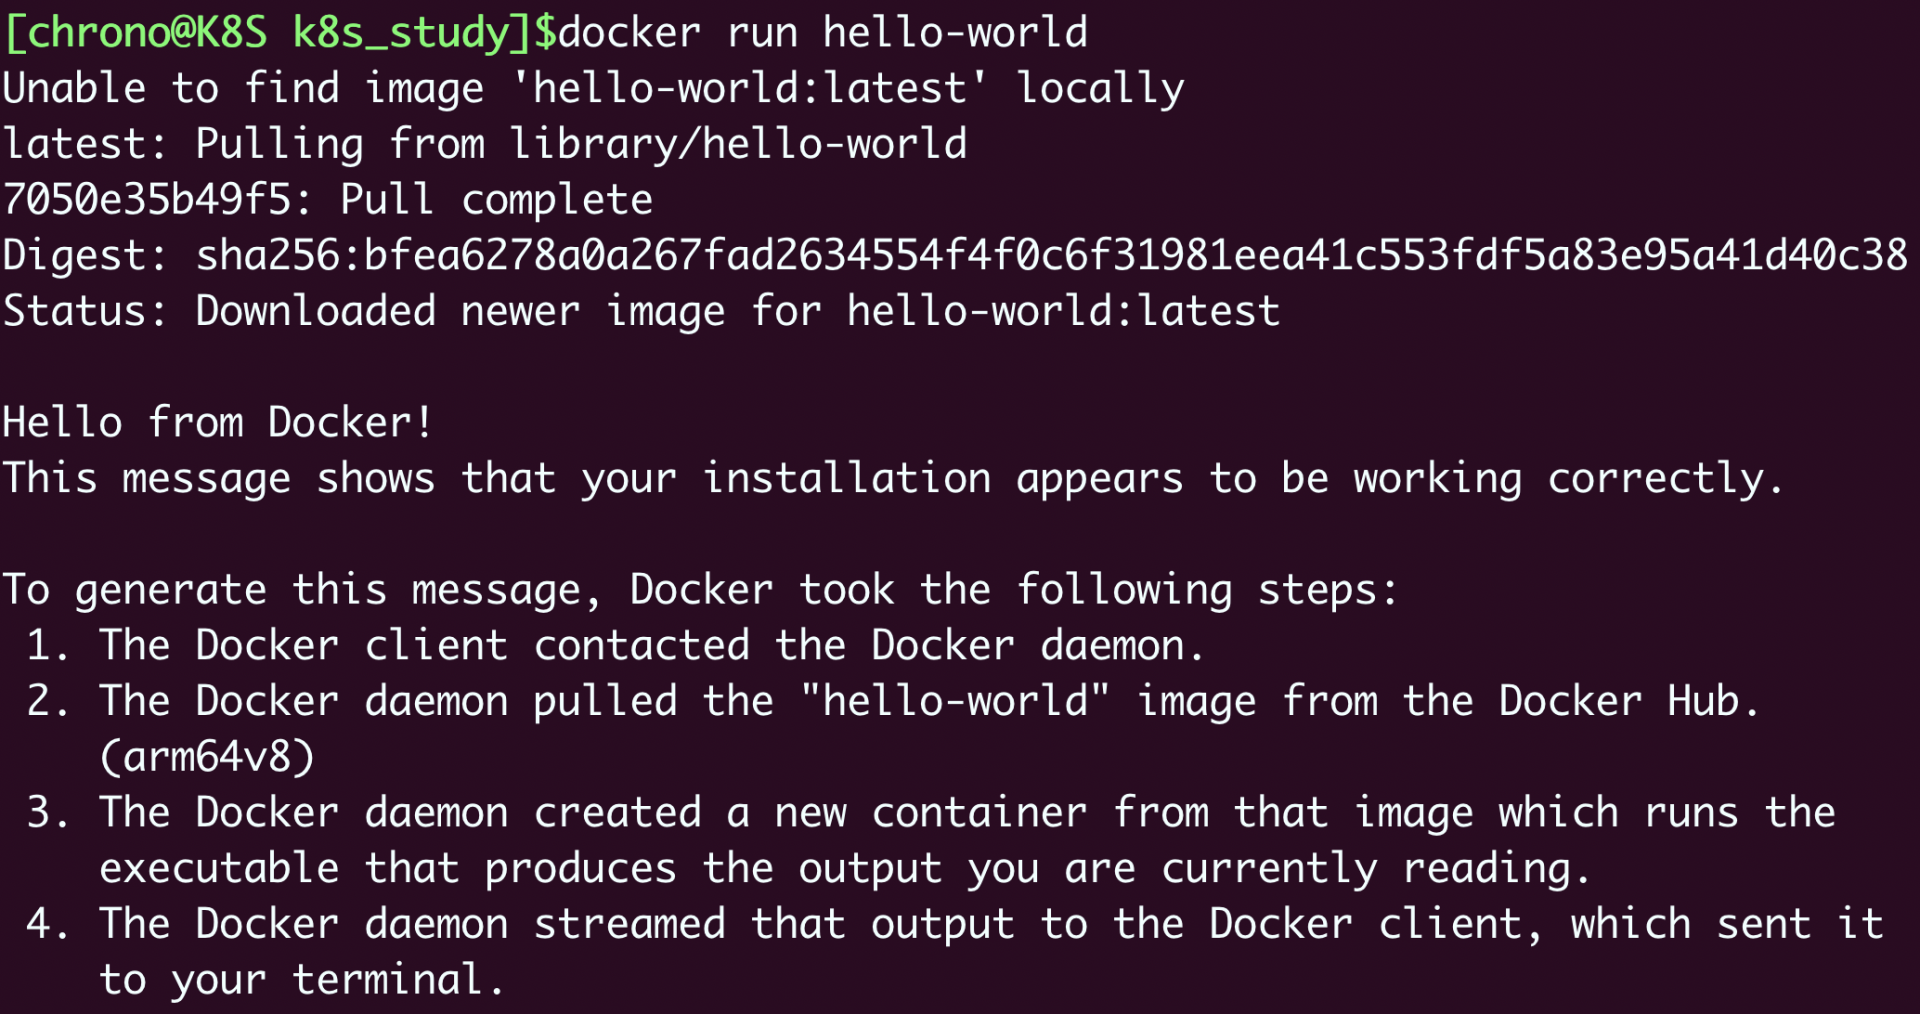1920x1014 pixels.
Task: Click 'hello-world:latest' in the Unable line
Action: (x=750, y=88)
